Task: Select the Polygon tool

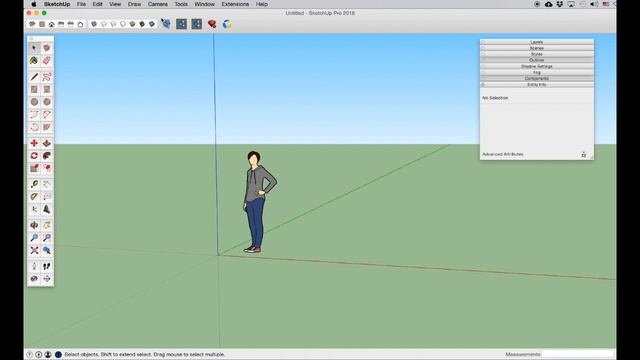Action: click(x=47, y=102)
